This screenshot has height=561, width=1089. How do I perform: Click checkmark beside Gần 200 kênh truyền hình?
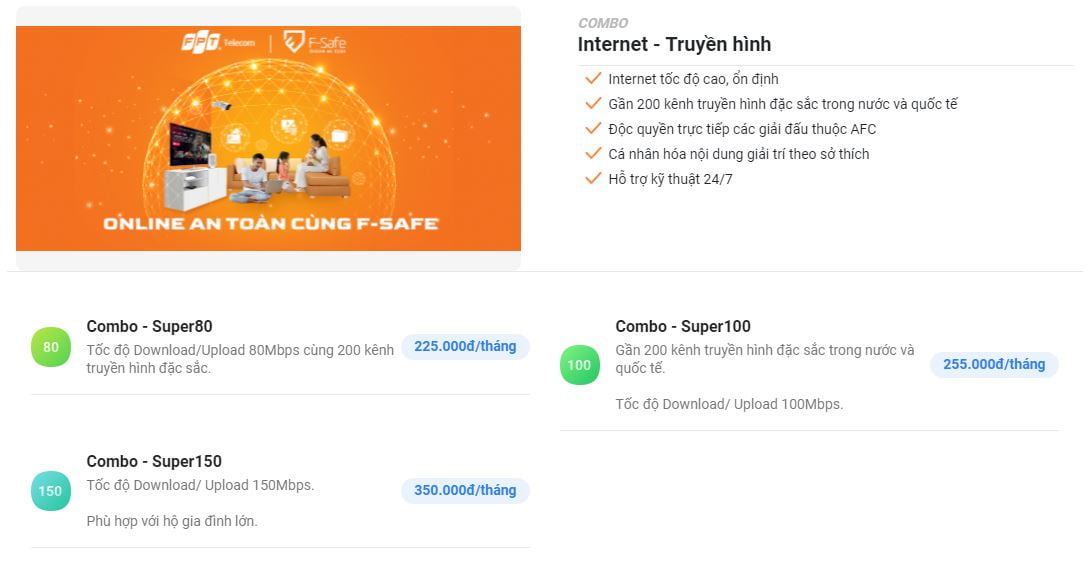[593, 104]
